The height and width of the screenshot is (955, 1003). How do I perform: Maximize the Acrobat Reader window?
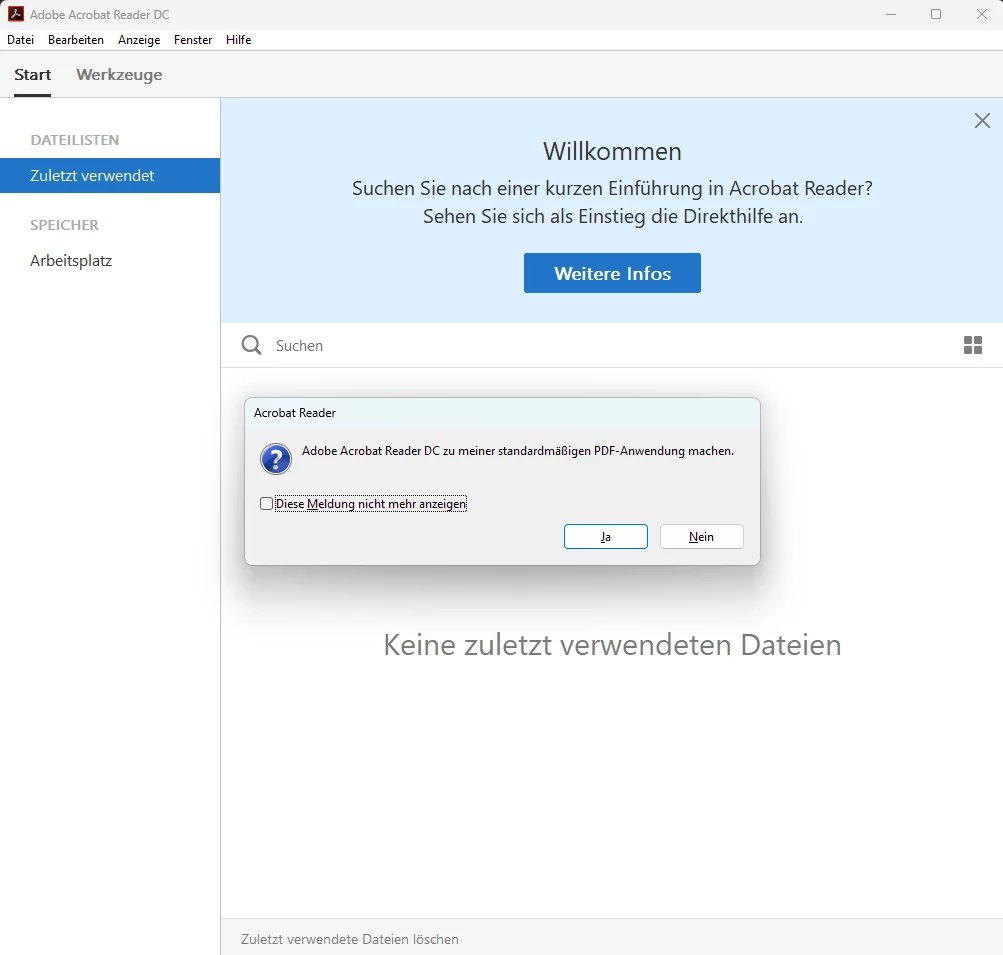click(936, 14)
